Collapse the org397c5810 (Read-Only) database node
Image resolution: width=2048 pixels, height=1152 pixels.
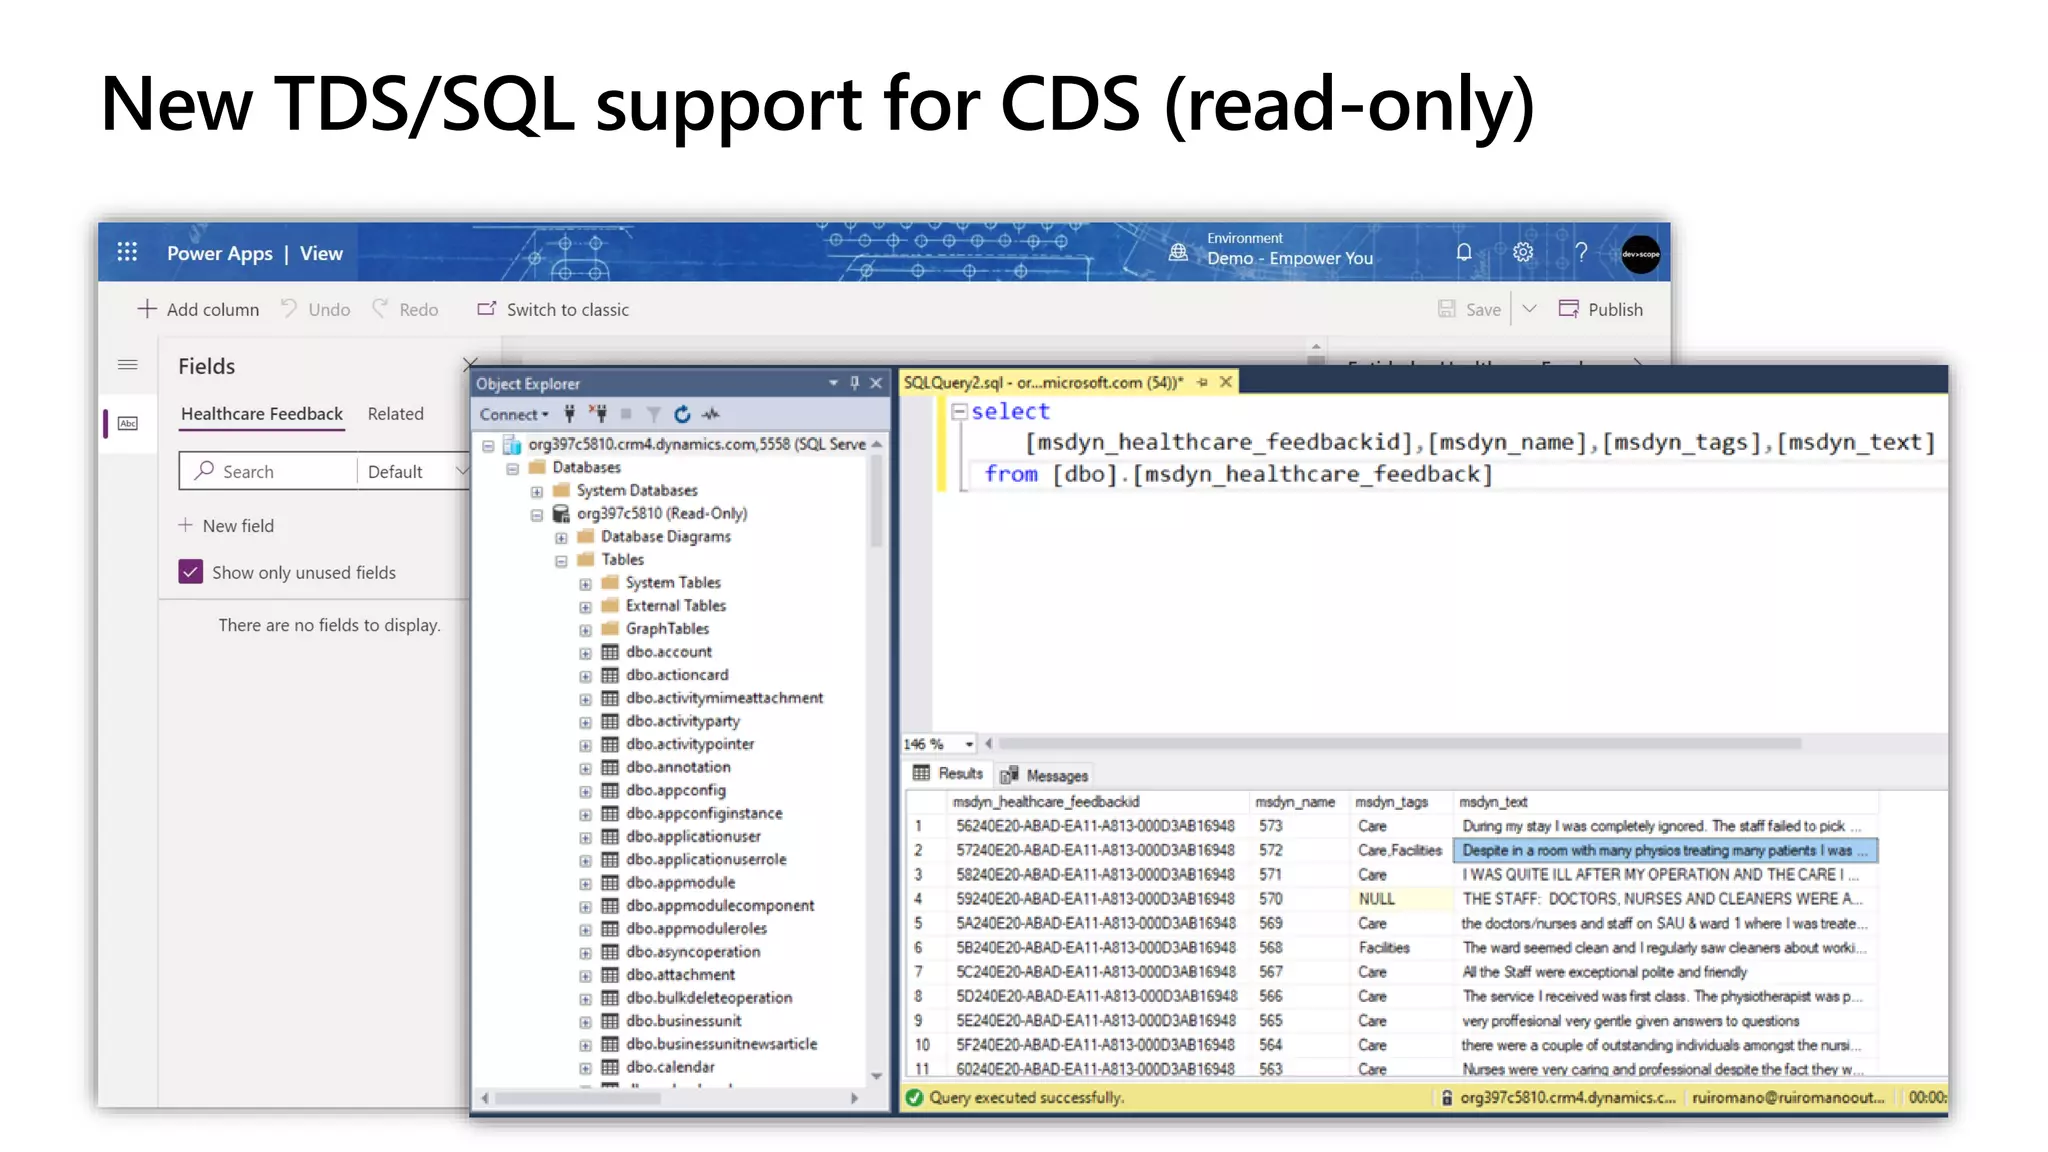(537, 514)
